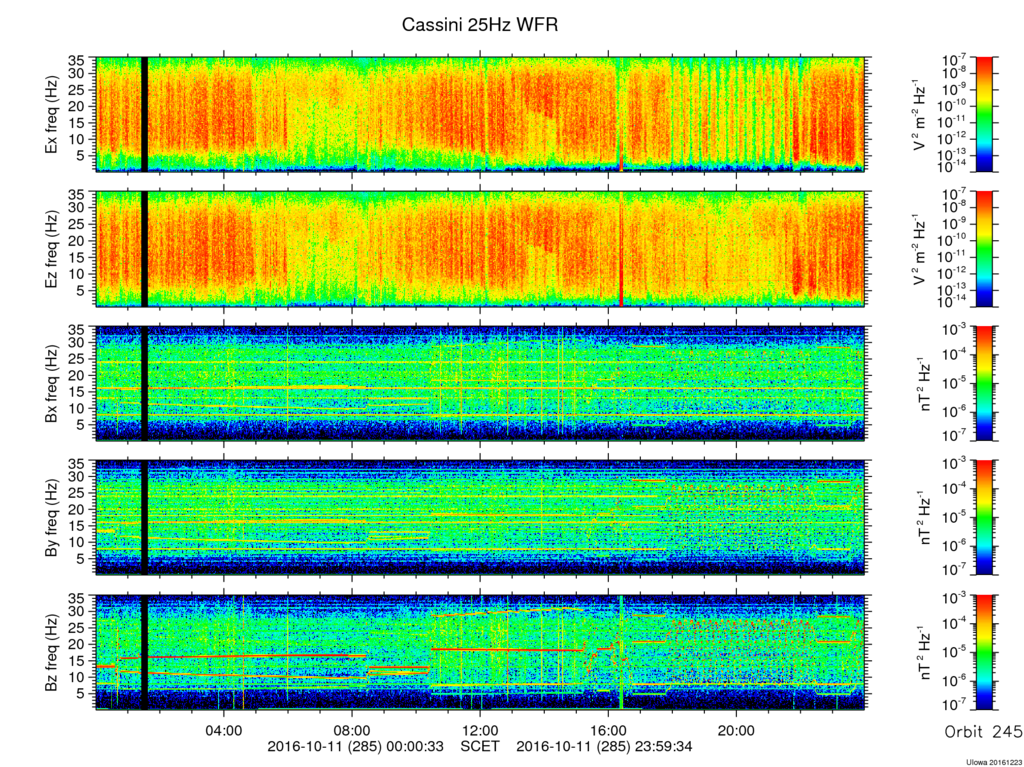Click the "20:00" time axis label
The width and height of the screenshot is (1024, 767).
736,731
